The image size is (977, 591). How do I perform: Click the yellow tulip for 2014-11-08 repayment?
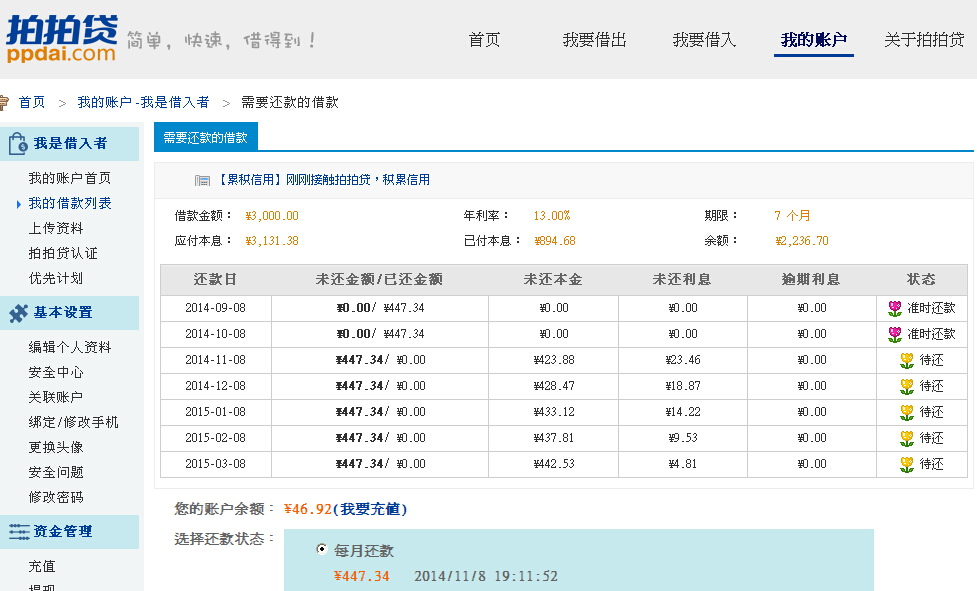coord(906,360)
